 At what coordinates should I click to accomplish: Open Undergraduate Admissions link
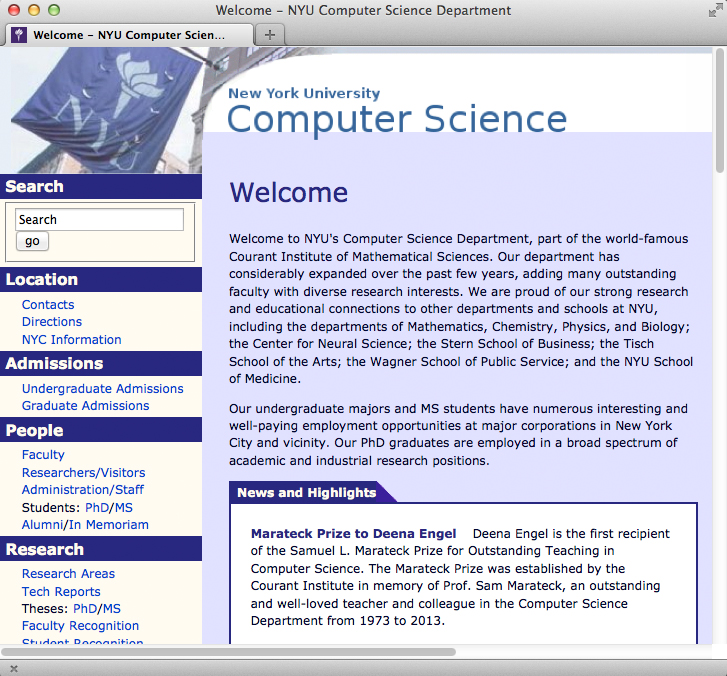(103, 389)
